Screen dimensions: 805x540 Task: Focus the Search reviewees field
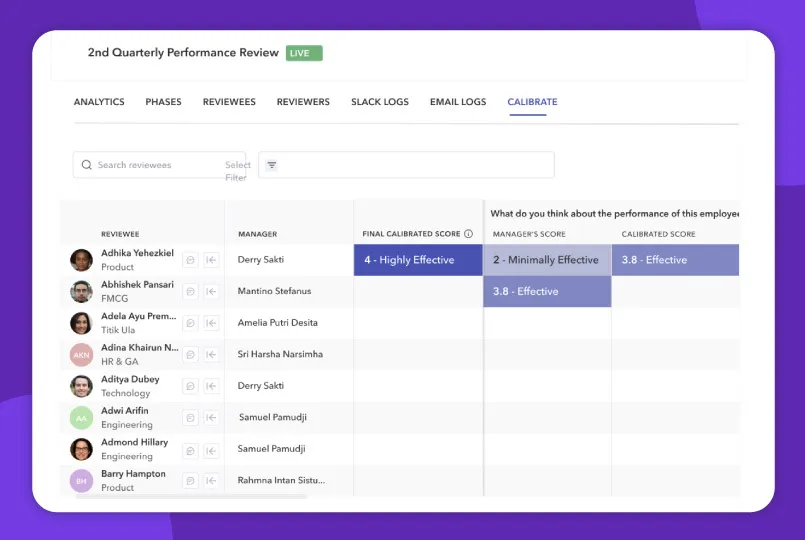159,165
